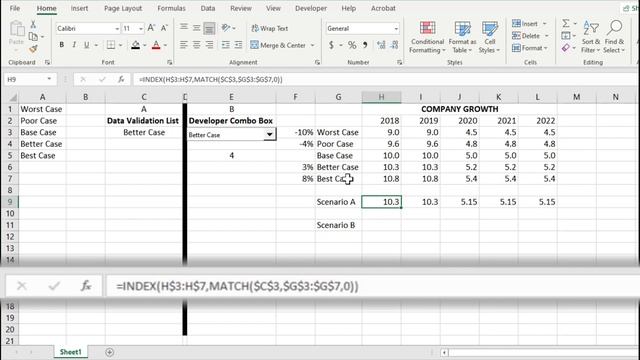Apply Comma Style format

point(365,45)
